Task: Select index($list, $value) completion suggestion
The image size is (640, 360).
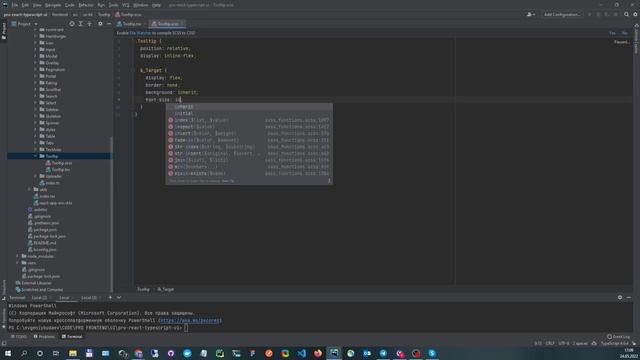Action: pos(249,120)
